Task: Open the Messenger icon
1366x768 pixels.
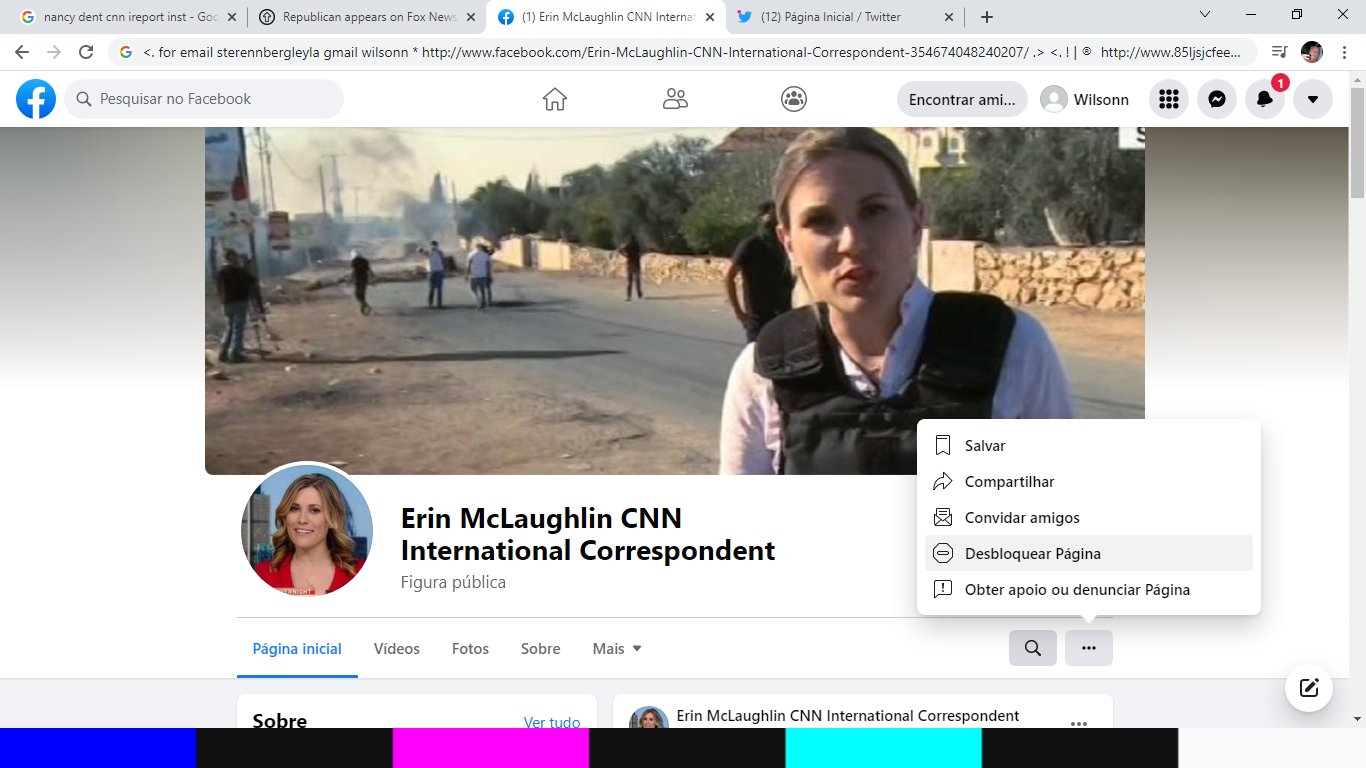Action: pos(1217,99)
